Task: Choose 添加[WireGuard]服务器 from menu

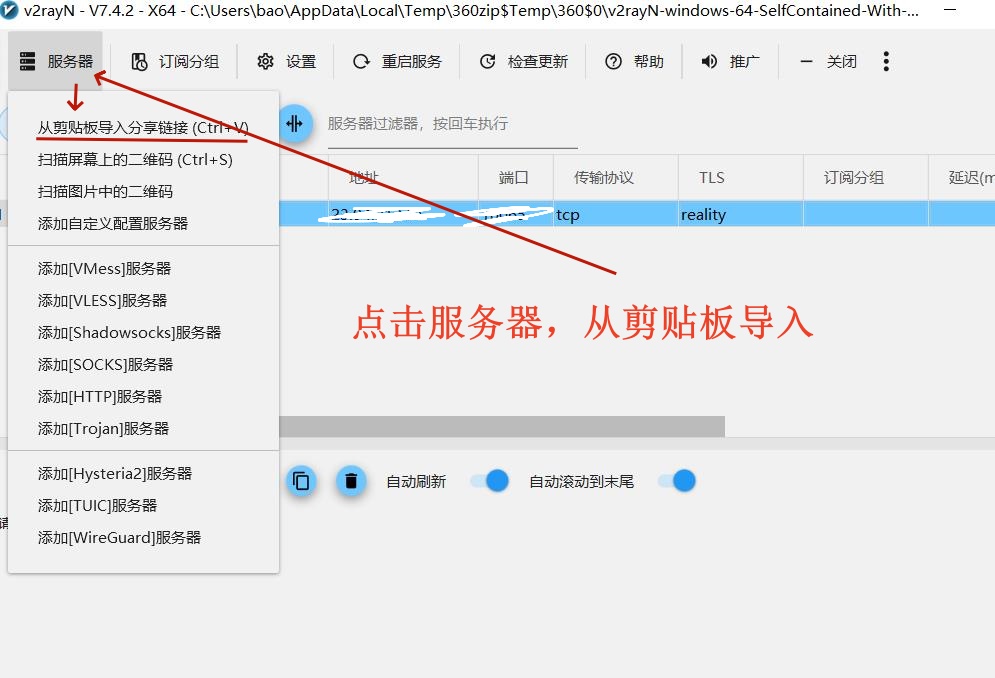Action: pos(143,538)
